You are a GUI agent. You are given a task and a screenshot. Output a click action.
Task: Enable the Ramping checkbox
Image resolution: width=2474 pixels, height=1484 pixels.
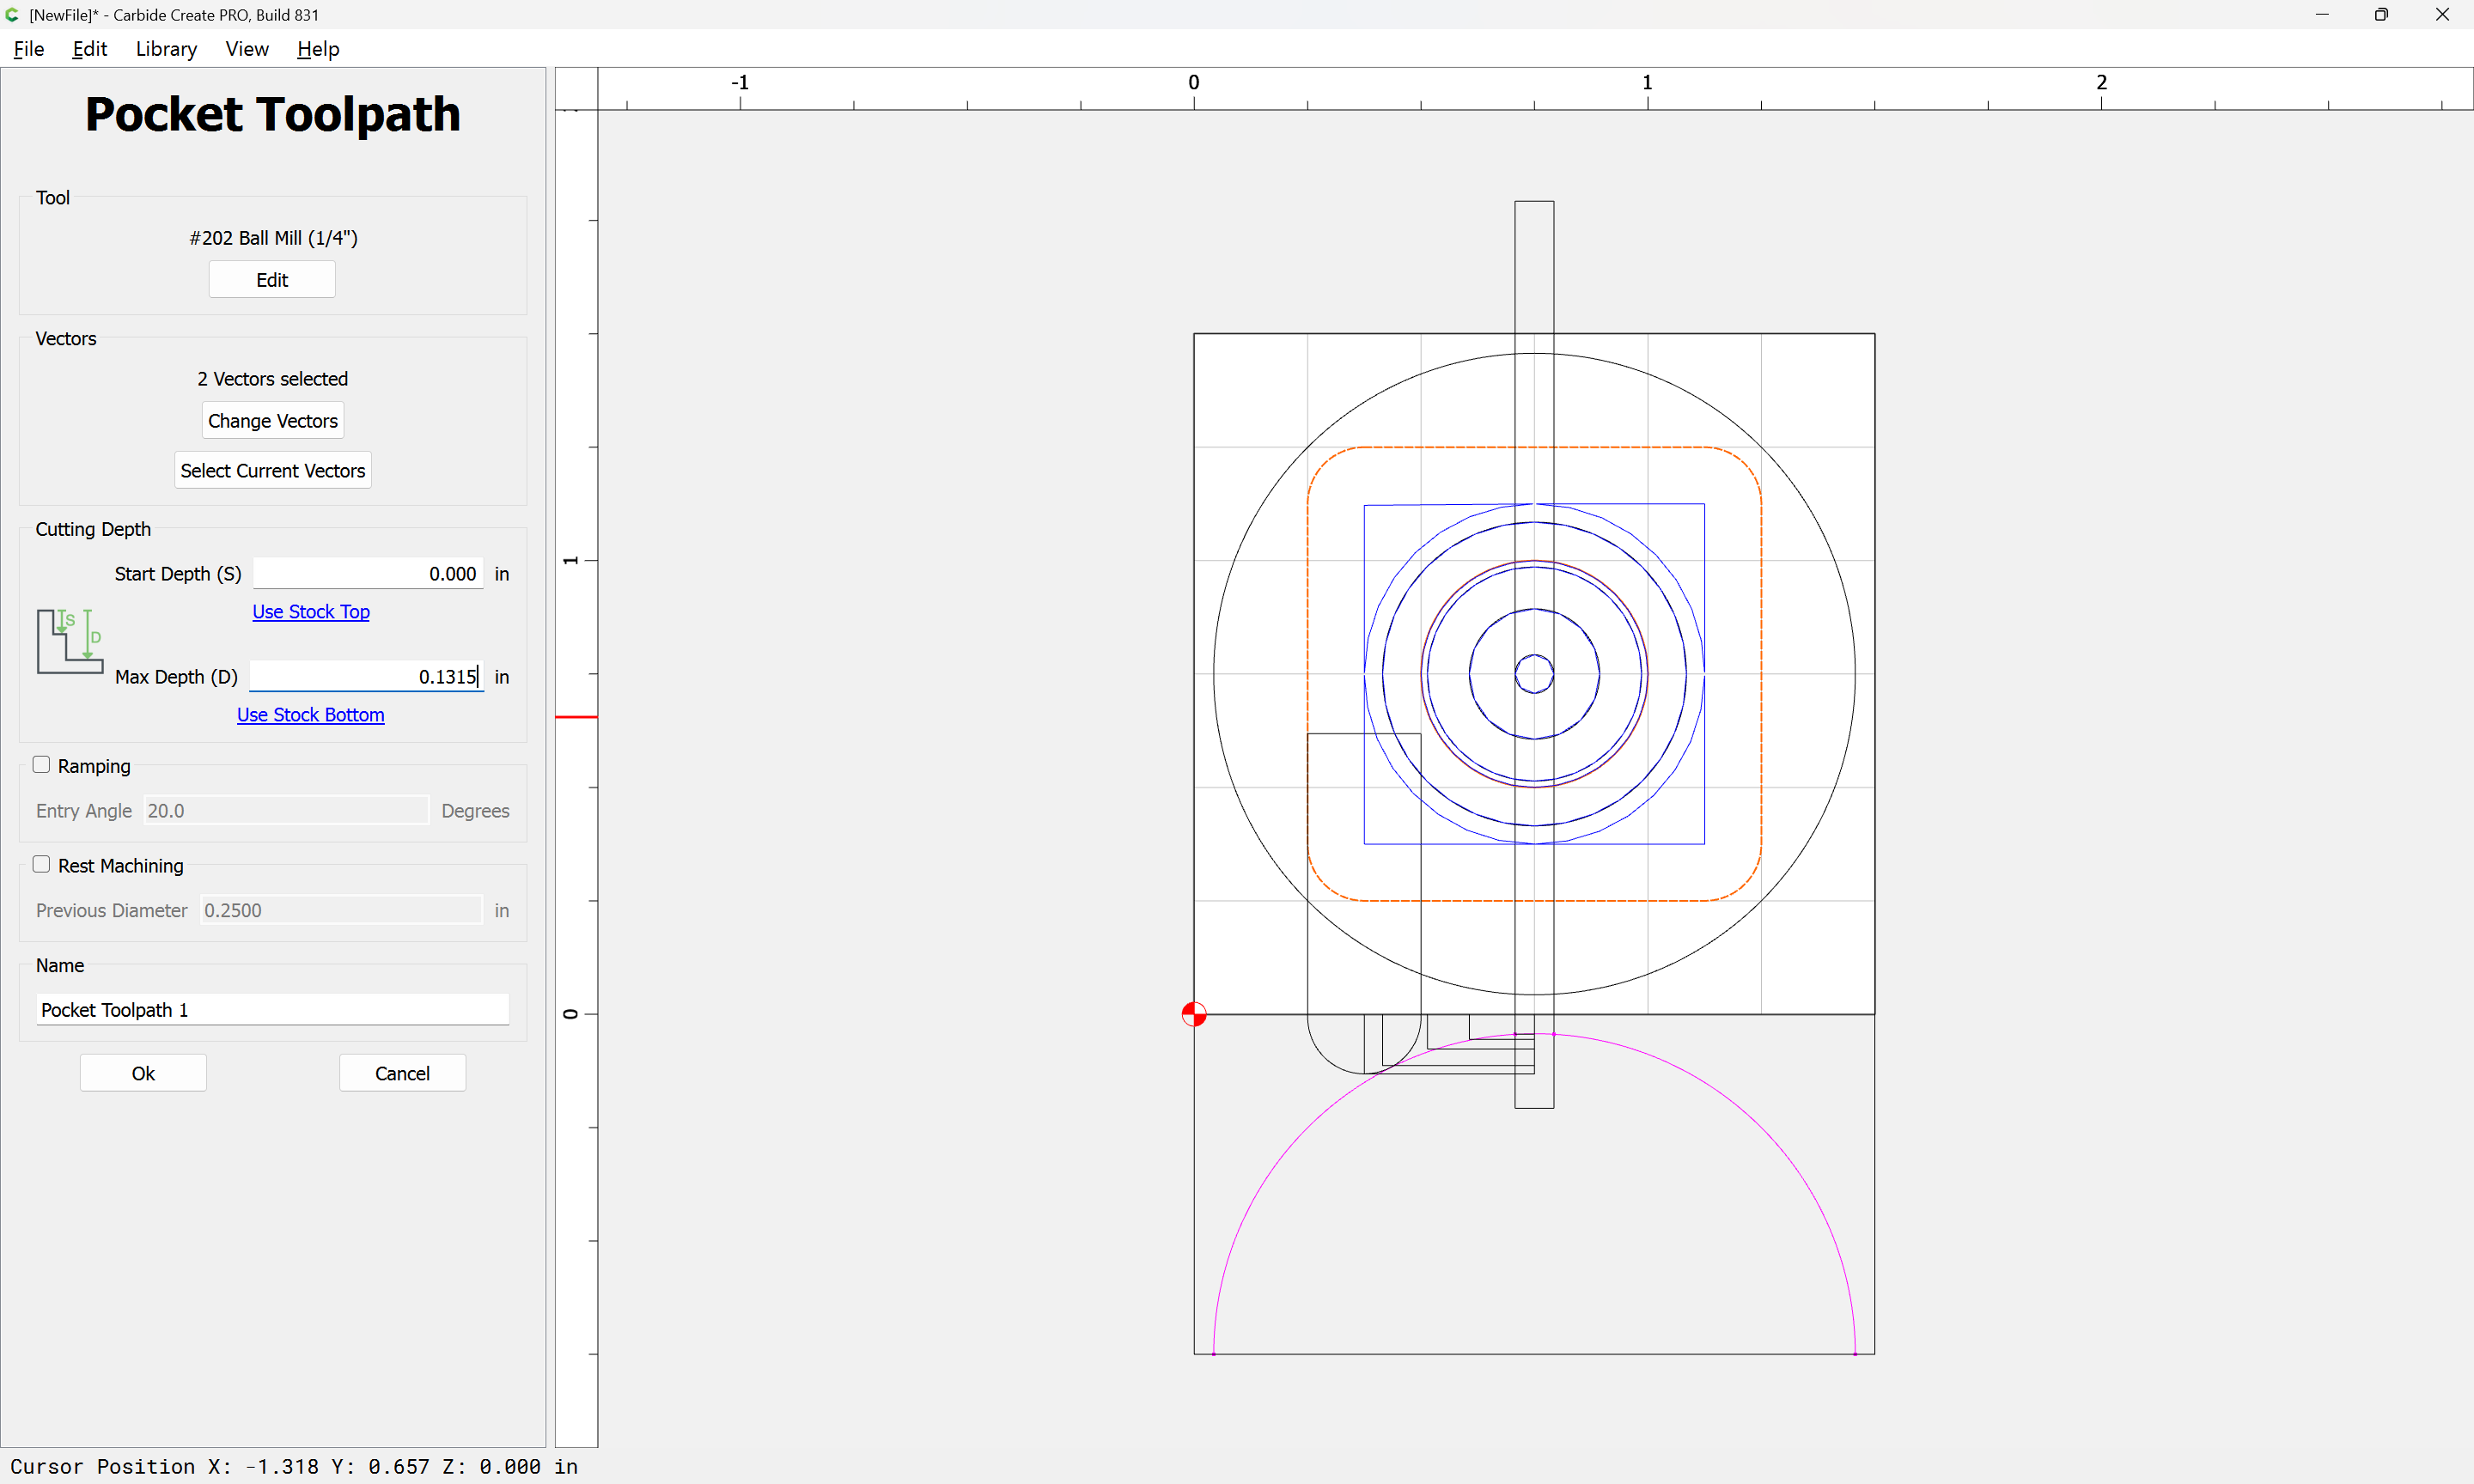pos(41,765)
